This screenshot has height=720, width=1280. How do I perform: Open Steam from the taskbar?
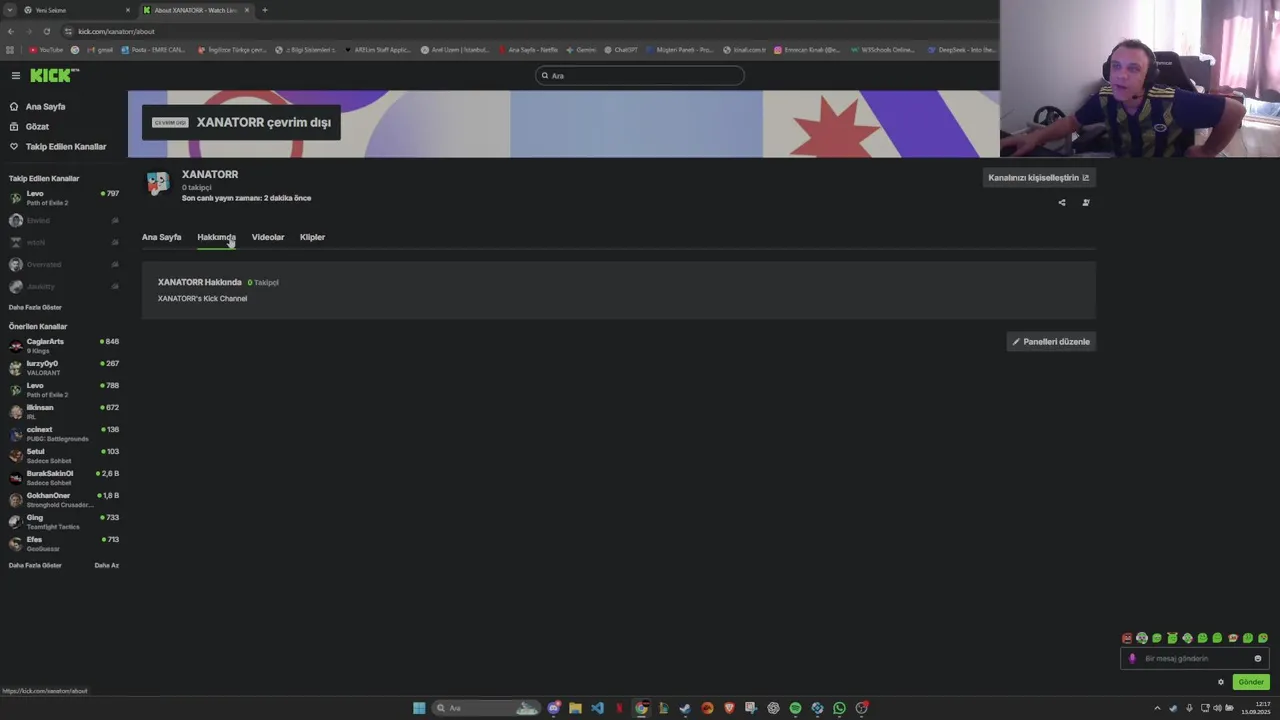[685, 708]
